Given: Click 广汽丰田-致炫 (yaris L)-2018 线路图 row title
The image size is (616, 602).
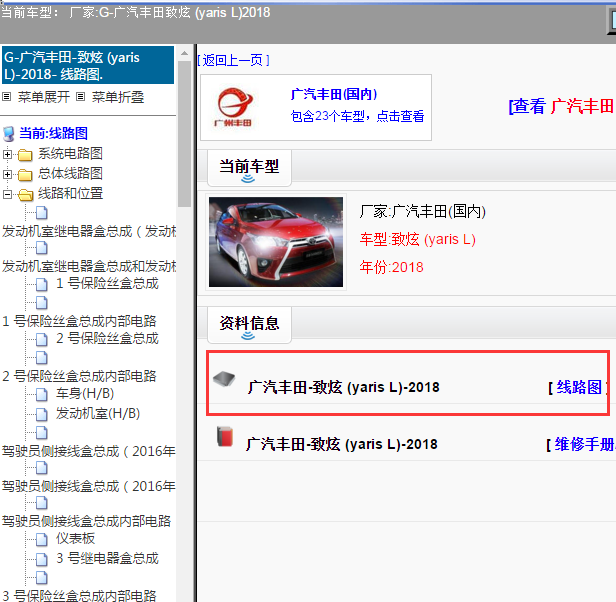Looking at the screenshot, I should tap(343, 387).
